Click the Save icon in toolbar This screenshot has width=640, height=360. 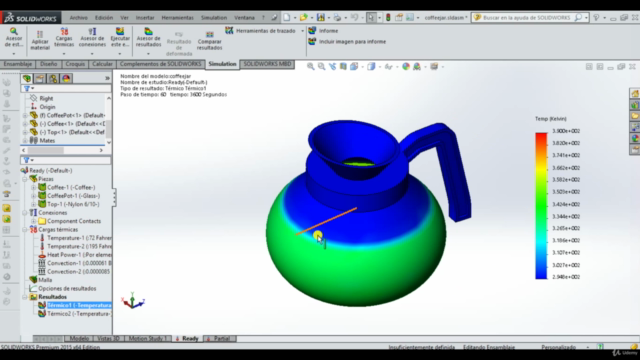pos(321,18)
